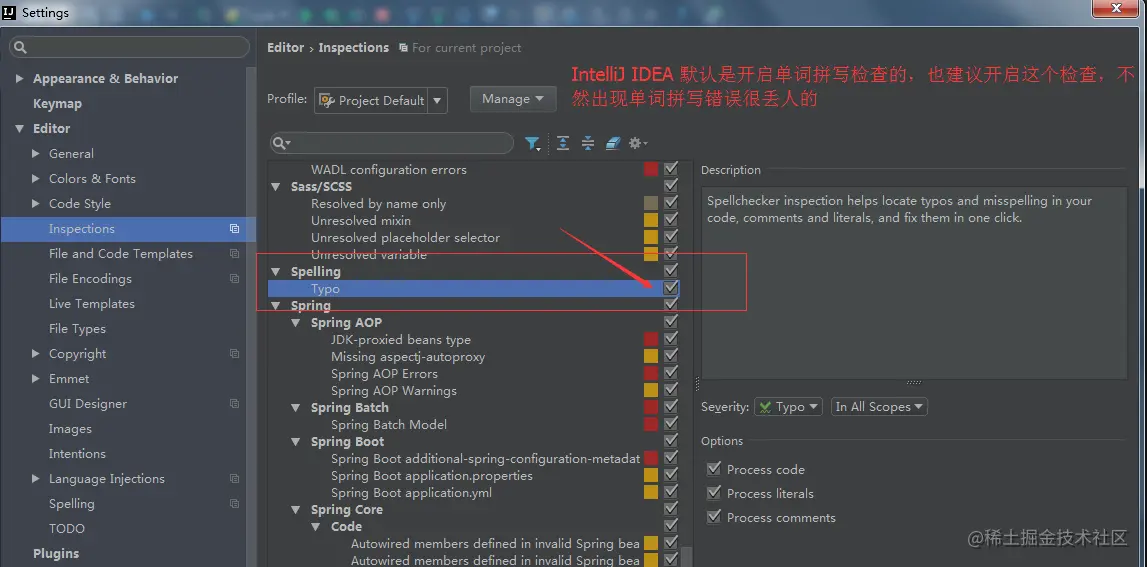Click the project icon next to Copyright

click(234, 353)
